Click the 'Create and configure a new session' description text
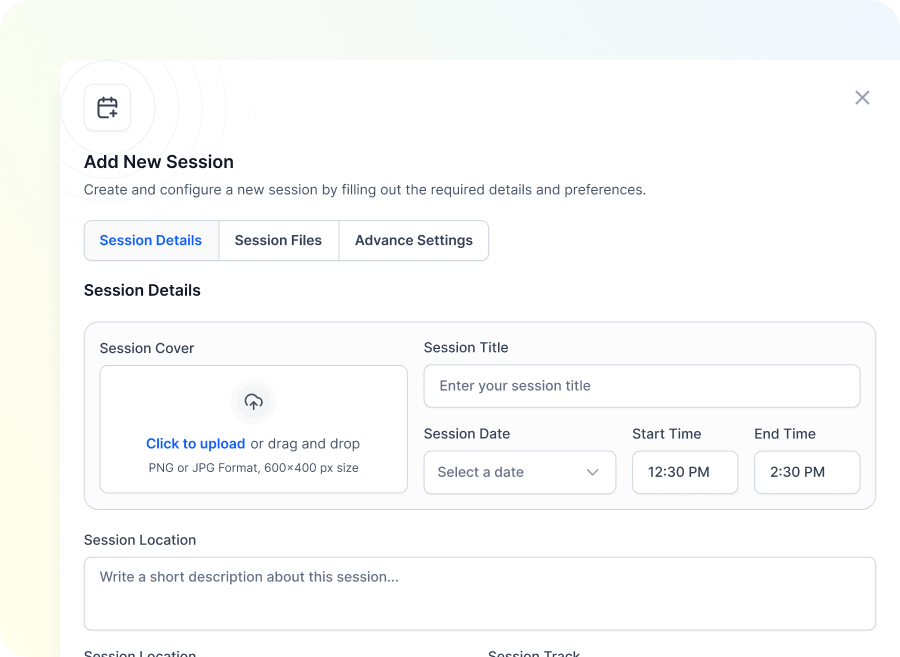The image size is (900, 657). [x=365, y=190]
